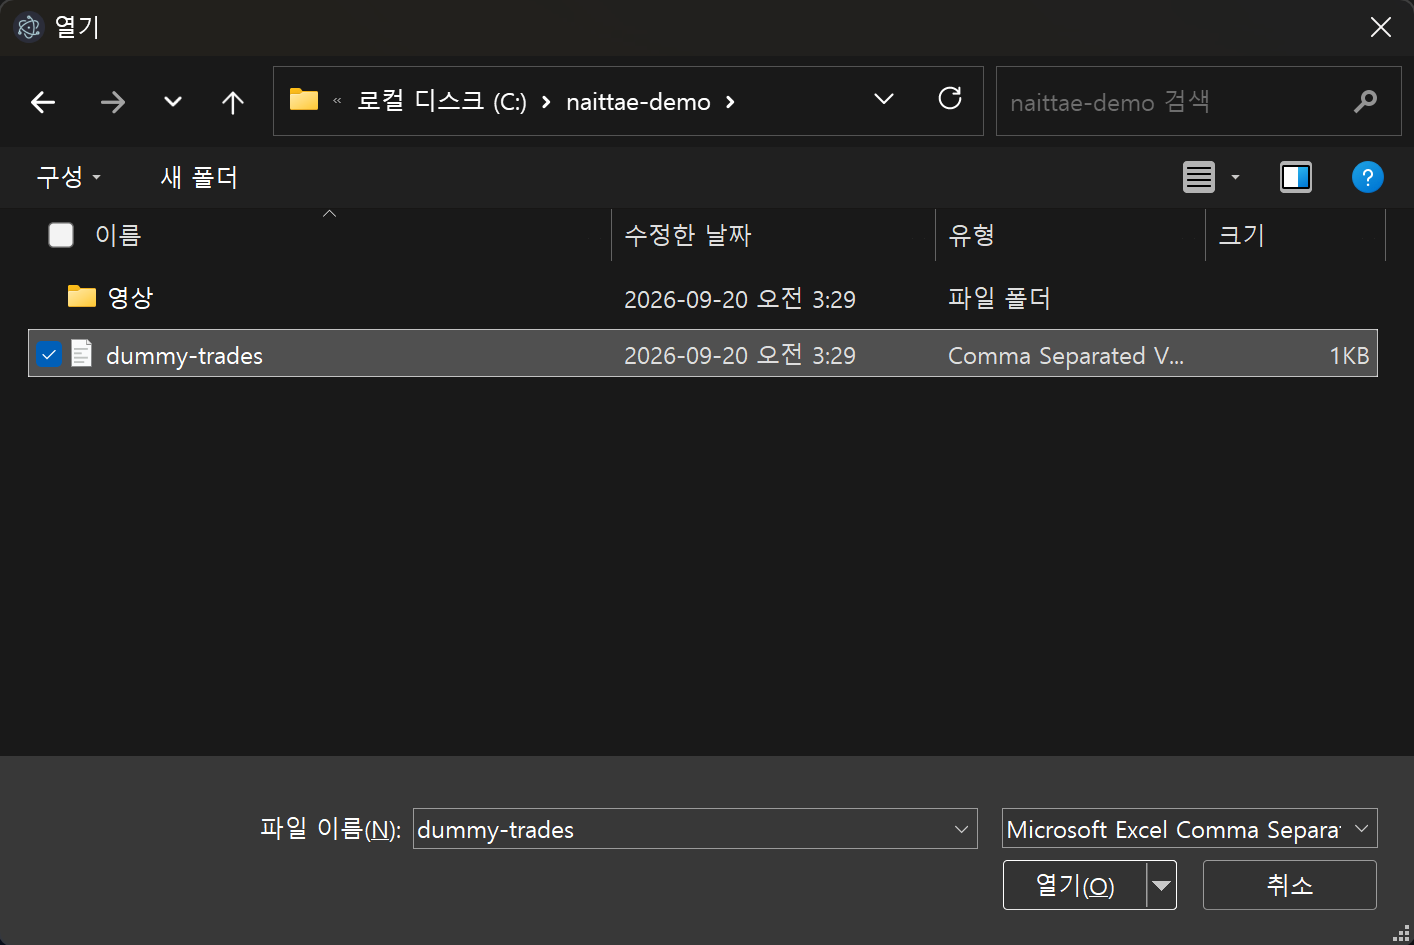Go forward with the right arrow
Image resolution: width=1414 pixels, height=945 pixels.
(x=112, y=102)
